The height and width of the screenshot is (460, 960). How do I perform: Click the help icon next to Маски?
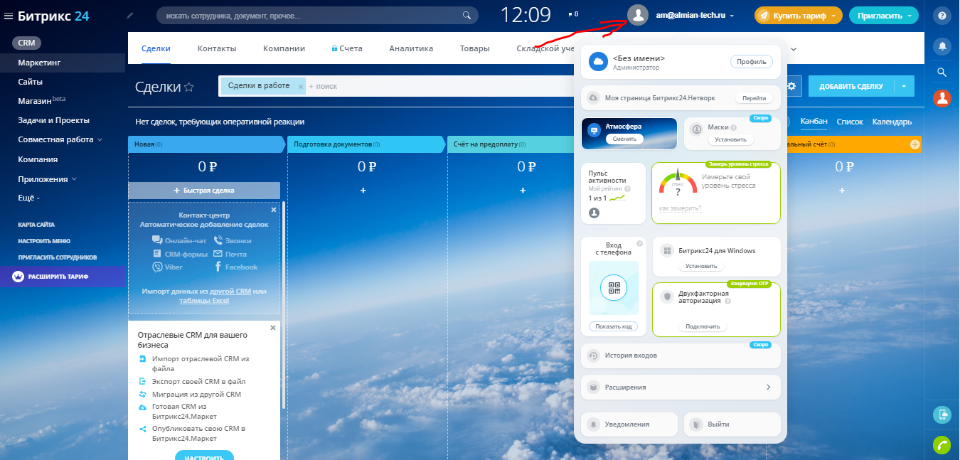tap(733, 127)
